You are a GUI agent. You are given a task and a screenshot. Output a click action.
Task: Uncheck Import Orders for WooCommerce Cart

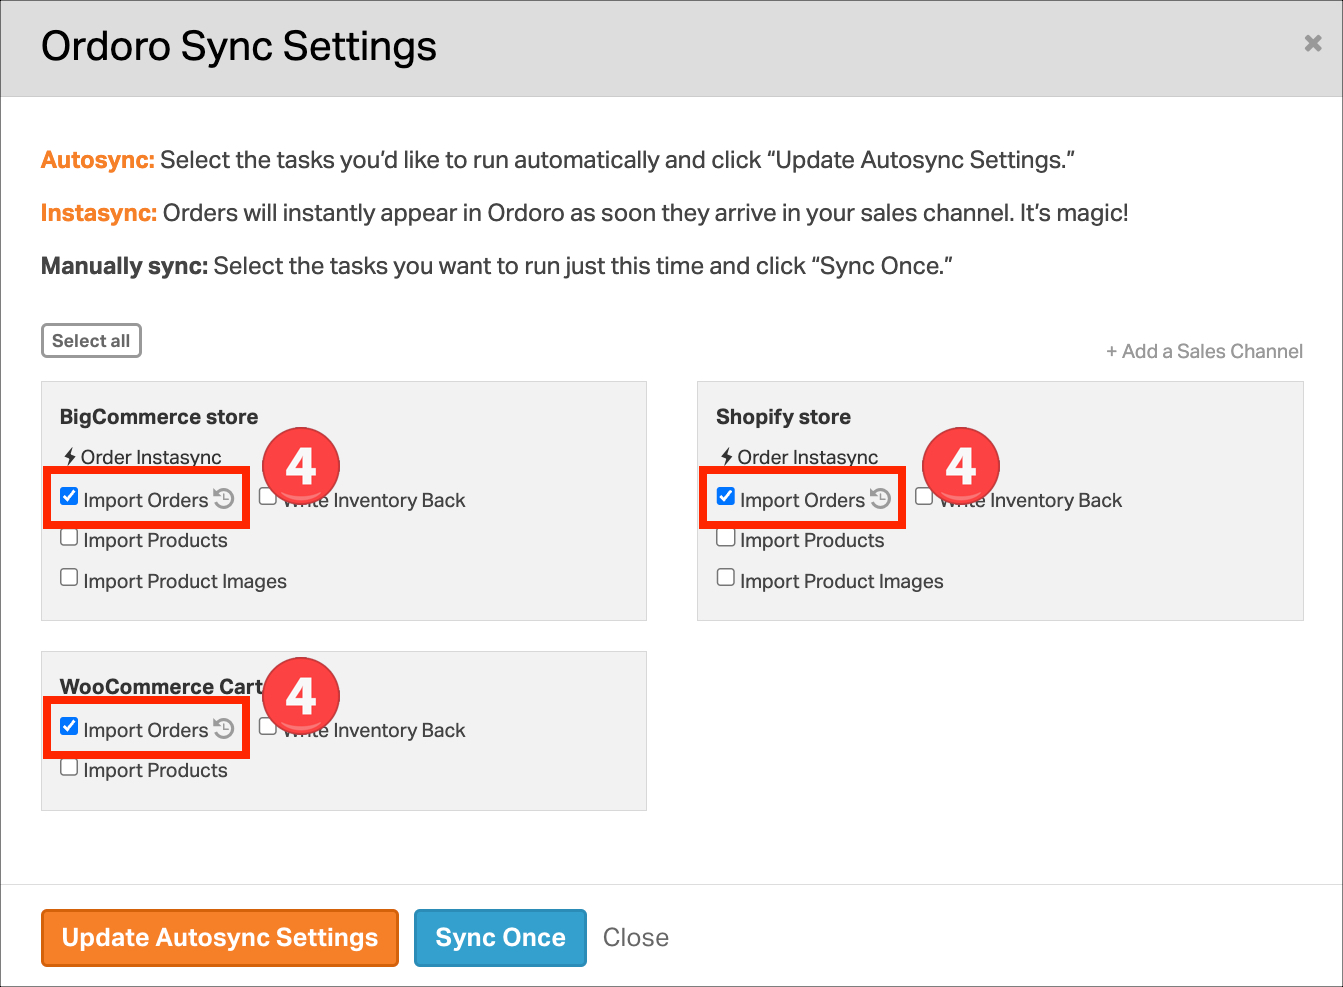click(69, 726)
